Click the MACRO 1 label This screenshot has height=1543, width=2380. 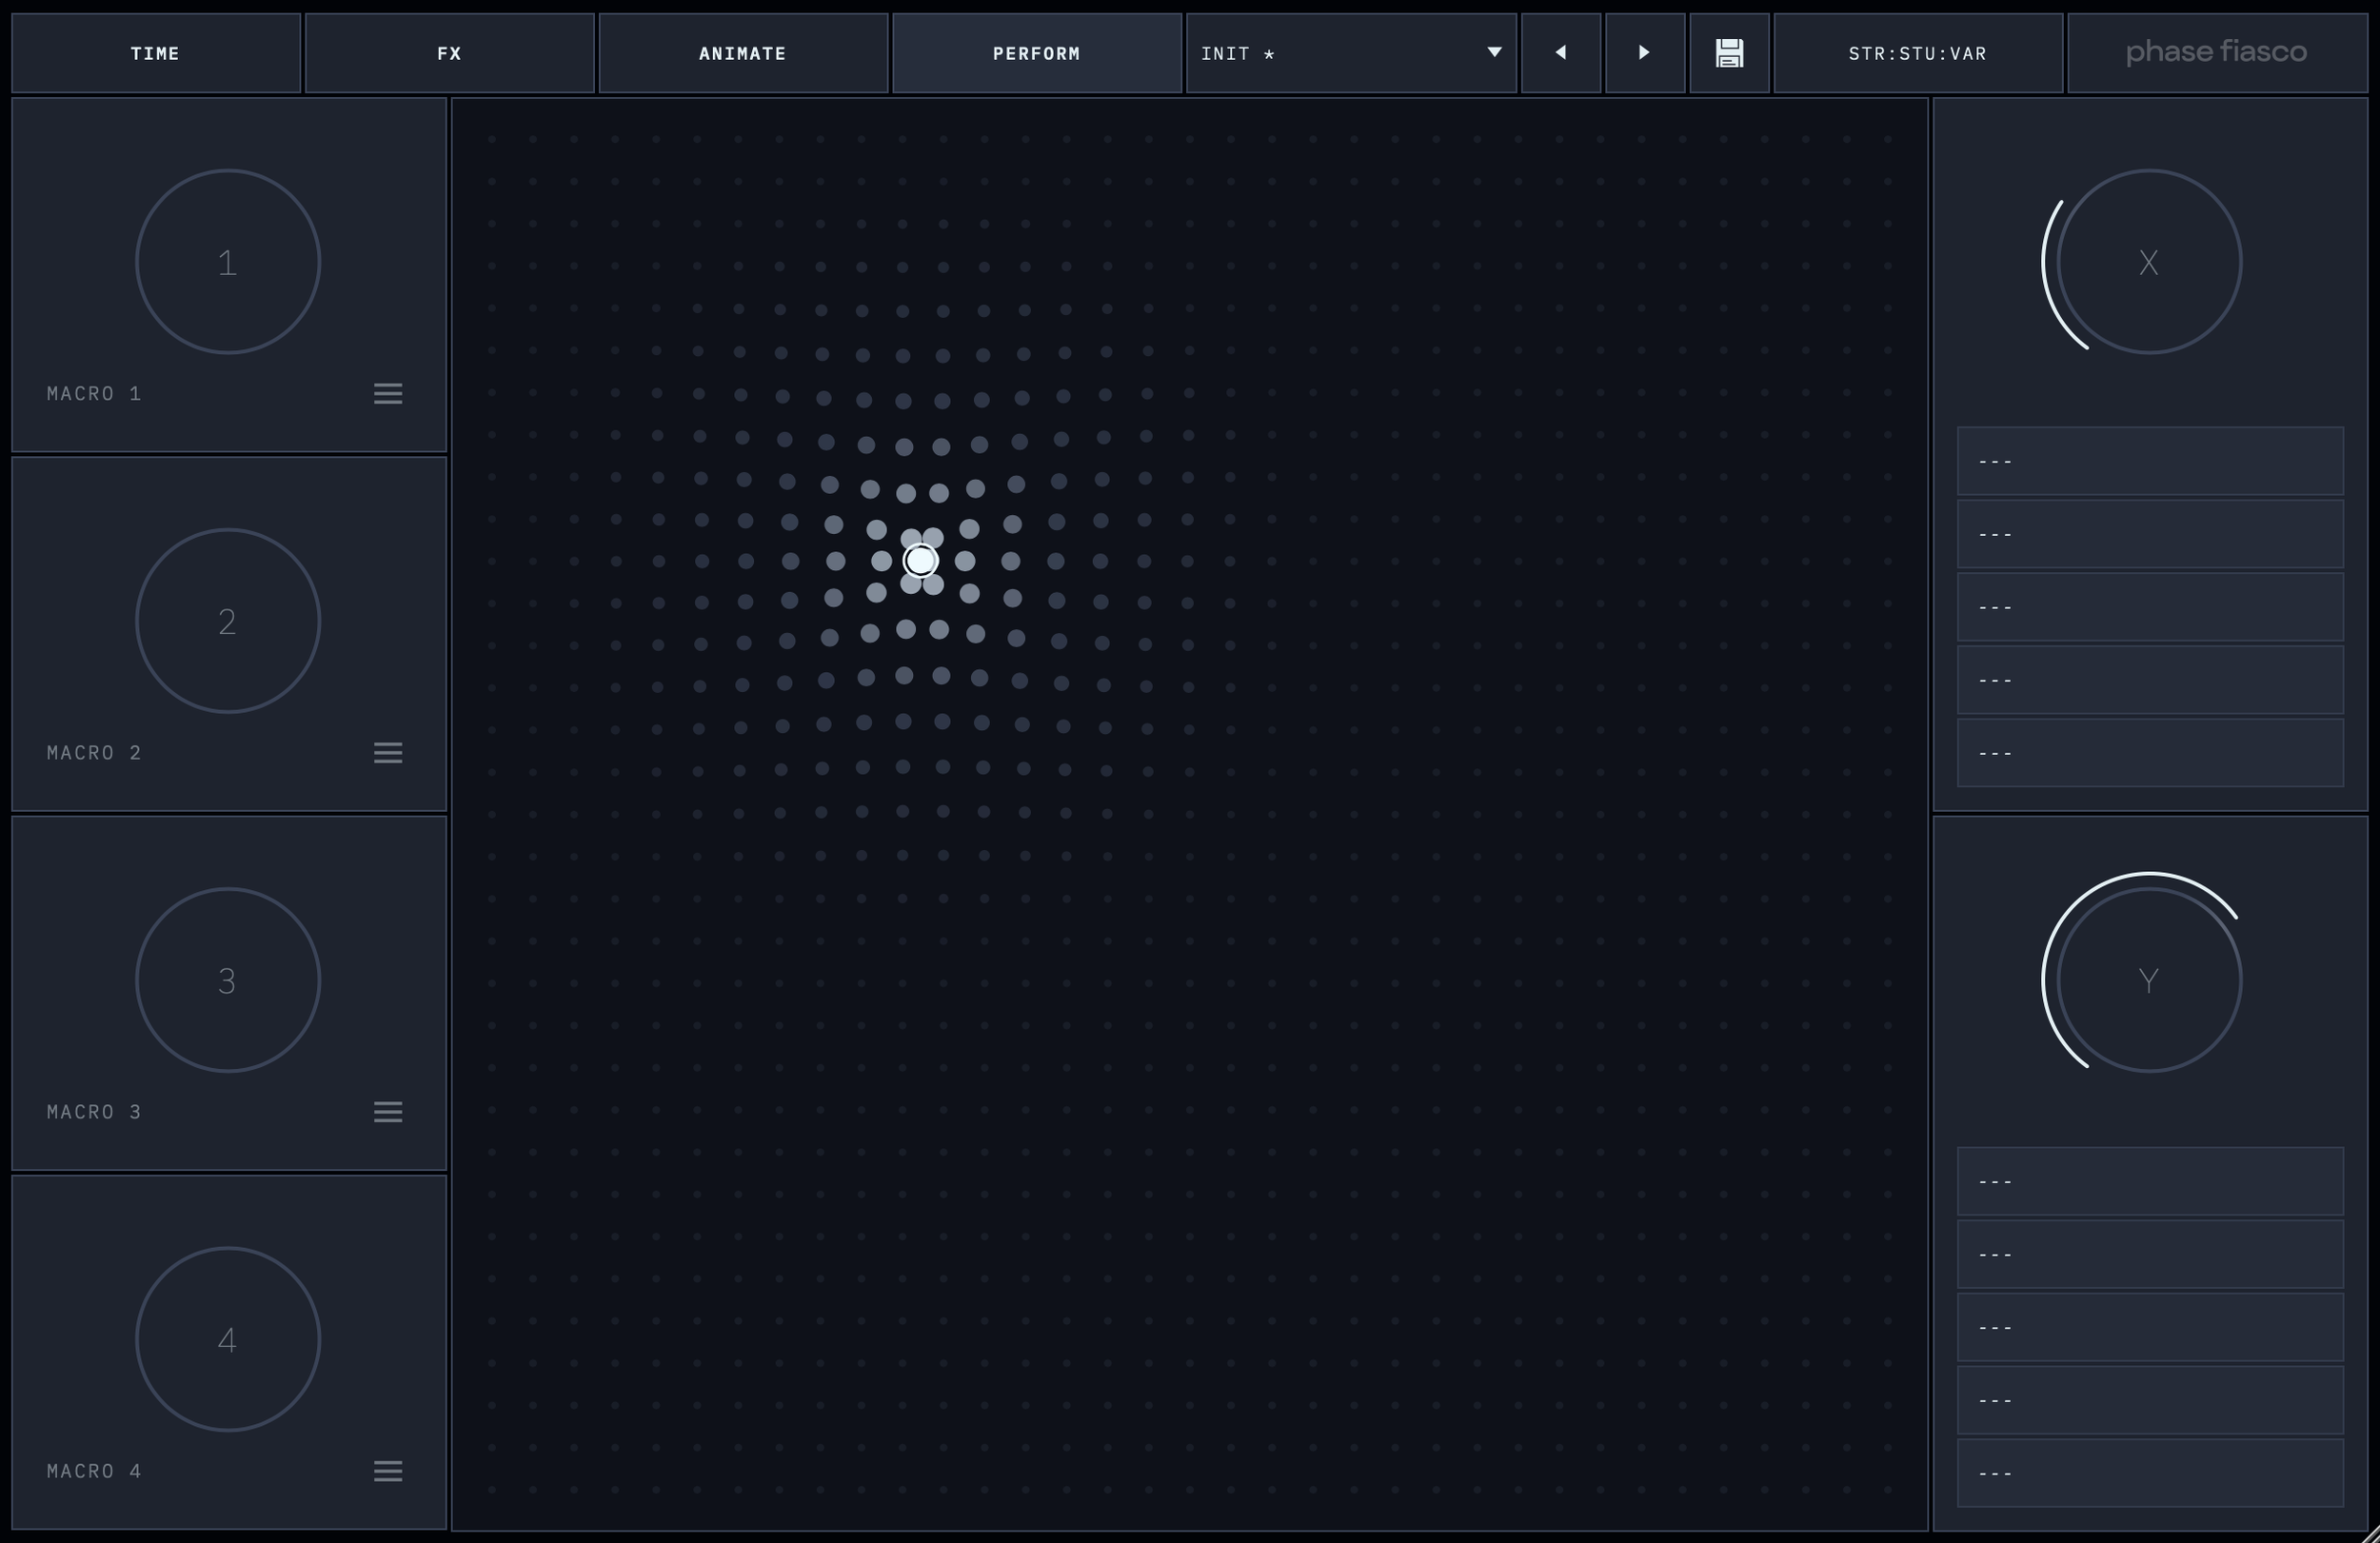(x=94, y=394)
